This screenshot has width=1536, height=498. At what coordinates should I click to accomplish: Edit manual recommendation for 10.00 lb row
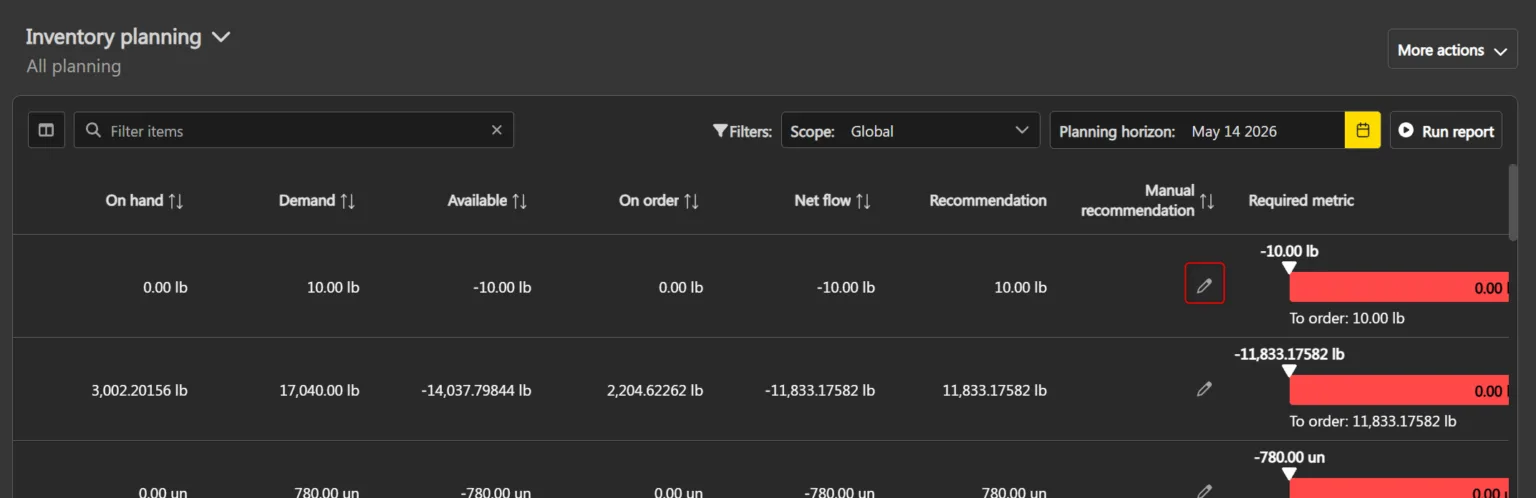pos(1204,286)
